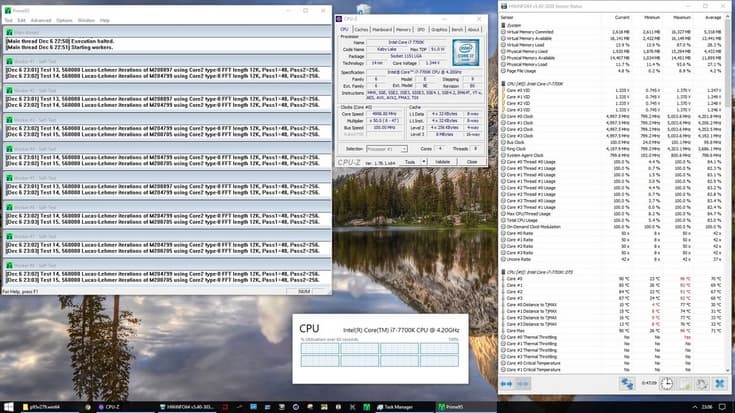The width and height of the screenshot is (735, 413).
Task: Click the Intel Core i7 logo in CPU-Z
Action: click(465, 53)
